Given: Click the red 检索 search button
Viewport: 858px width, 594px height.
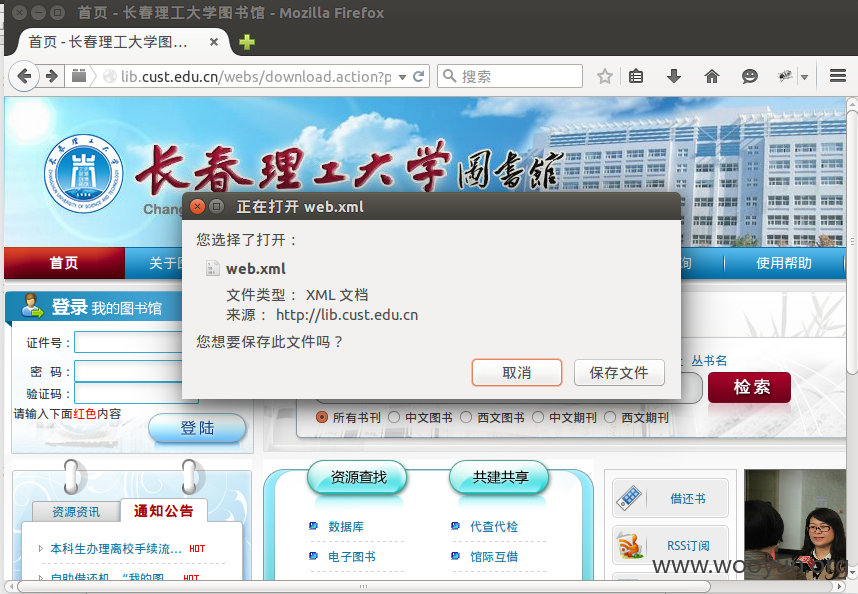Looking at the screenshot, I should click(x=749, y=387).
